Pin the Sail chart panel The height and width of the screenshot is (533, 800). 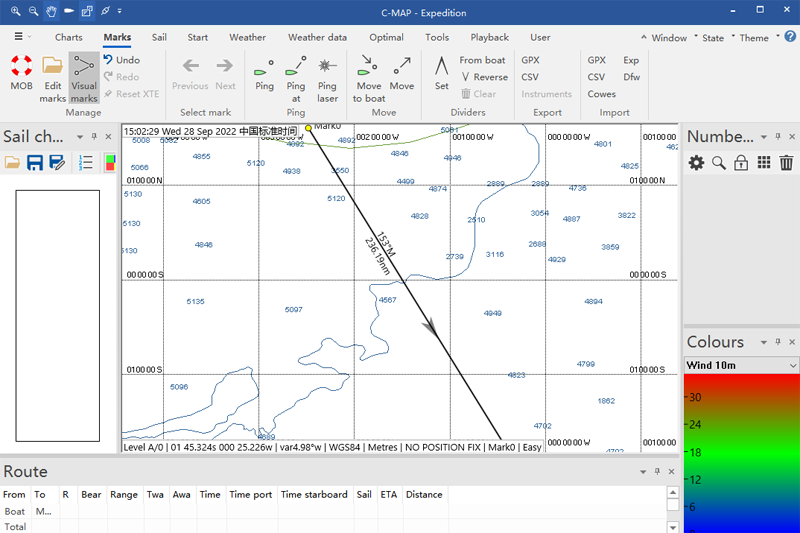click(94, 137)
